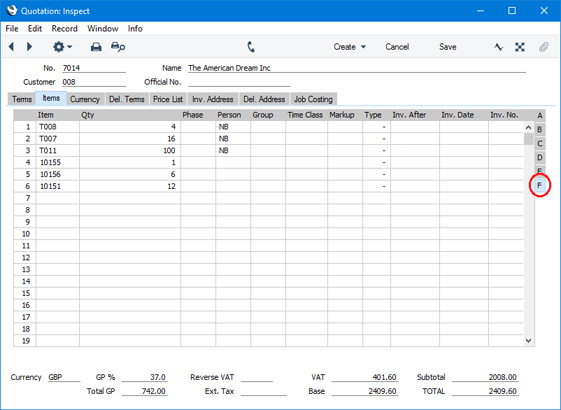Click the Official No. input field
The height and width of the screenshot is (410, 561).
click(239, 82)
